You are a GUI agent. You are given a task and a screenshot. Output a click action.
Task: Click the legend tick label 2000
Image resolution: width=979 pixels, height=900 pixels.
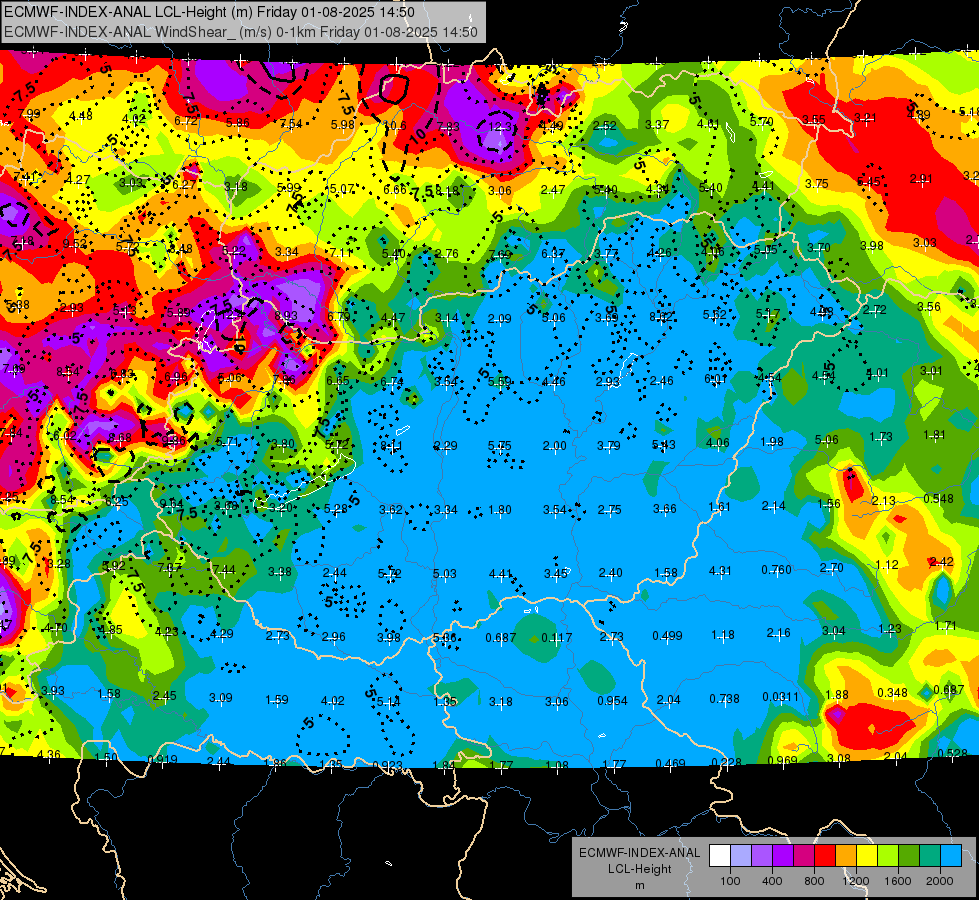[939, 881]
